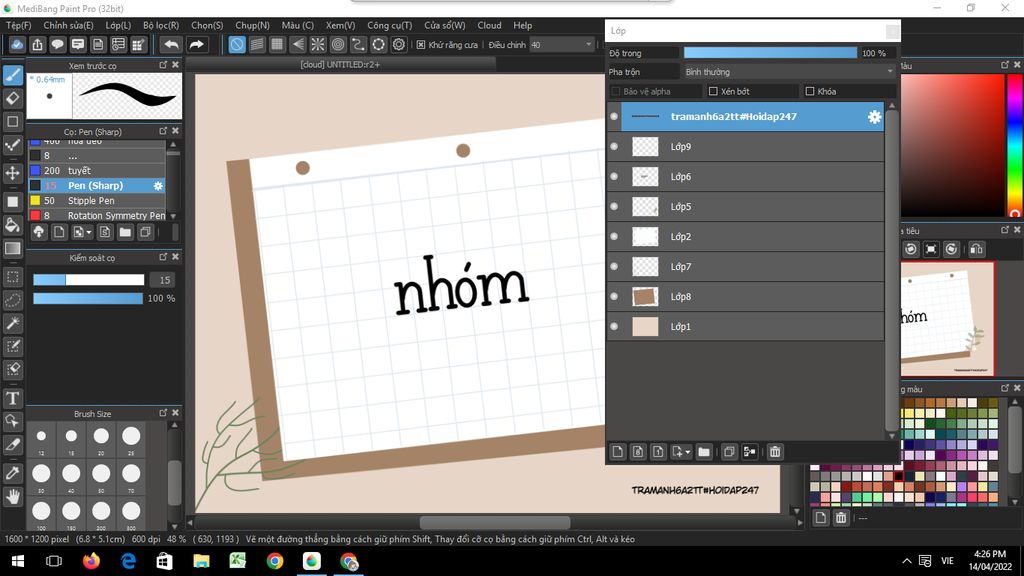The image size is (1024, 576).
Task: Select the Hand tool
Action: tap(13, 496)
